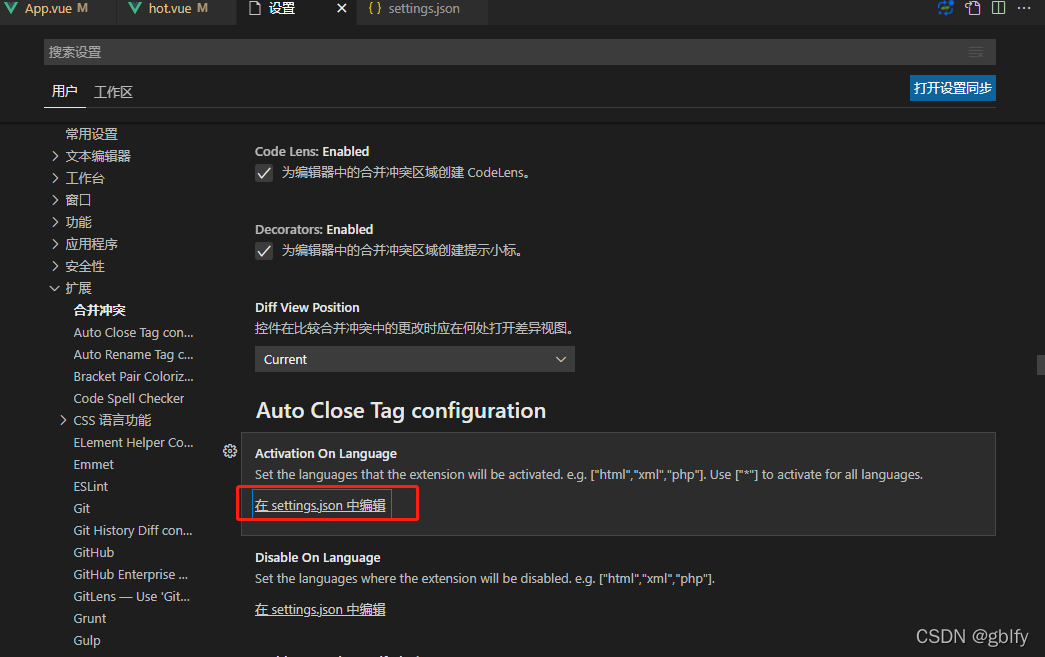Click the vertical scrollbar thumb
Viewport: 1045px width, 657px height.
(x=1040, y=365)
